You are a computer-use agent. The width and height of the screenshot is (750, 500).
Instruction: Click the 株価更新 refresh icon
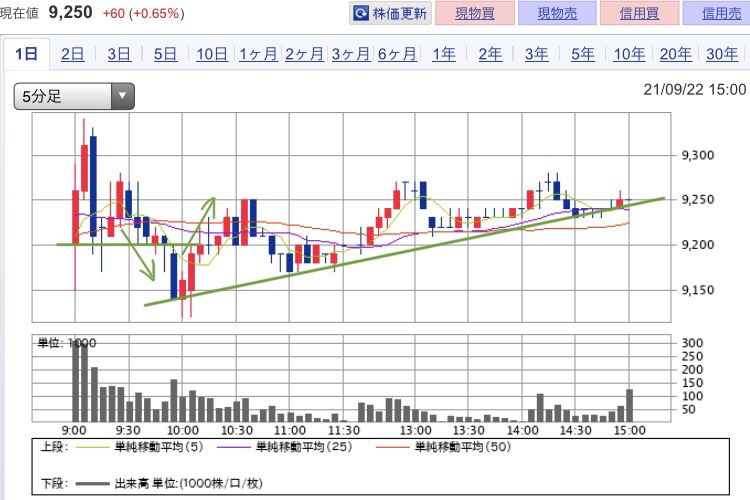coord(361,13)
